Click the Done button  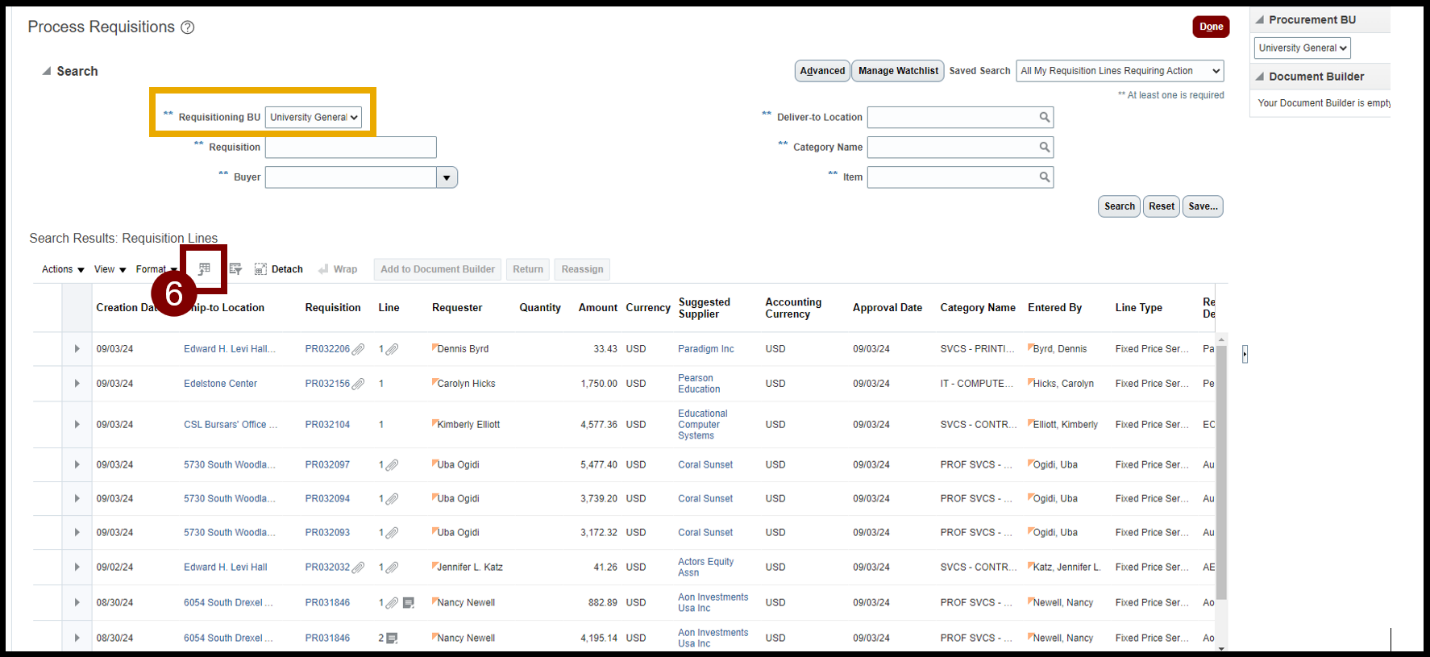click(x=1210, y=27)
